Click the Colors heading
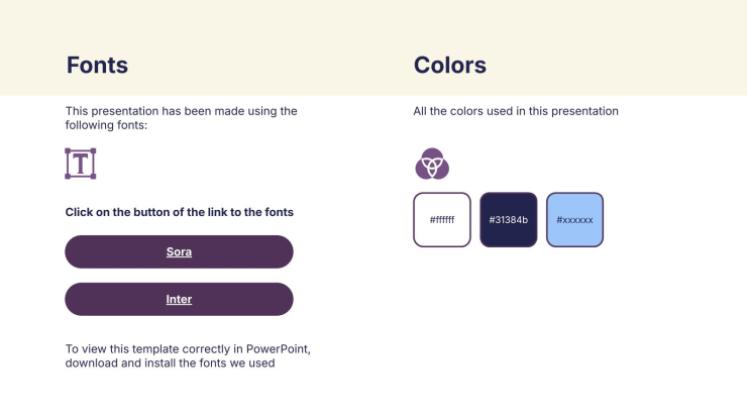This screenshot has height=420, width=747. pyautogui.click(x=449, y=66)
